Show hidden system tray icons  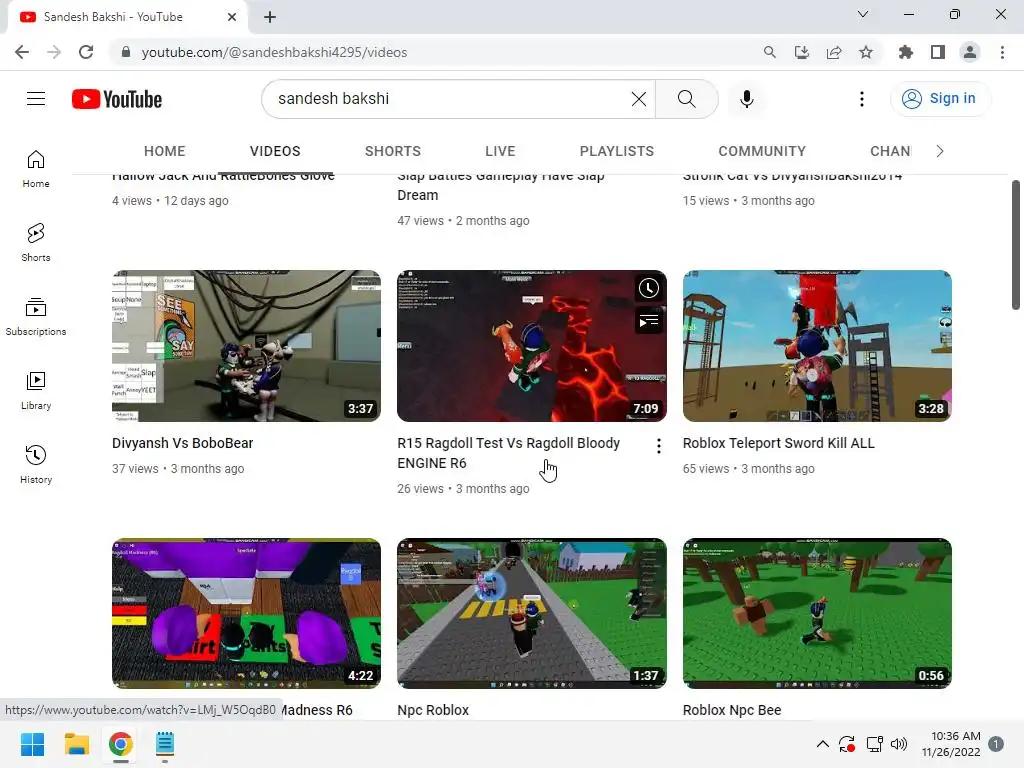click(x=823, y=744)
